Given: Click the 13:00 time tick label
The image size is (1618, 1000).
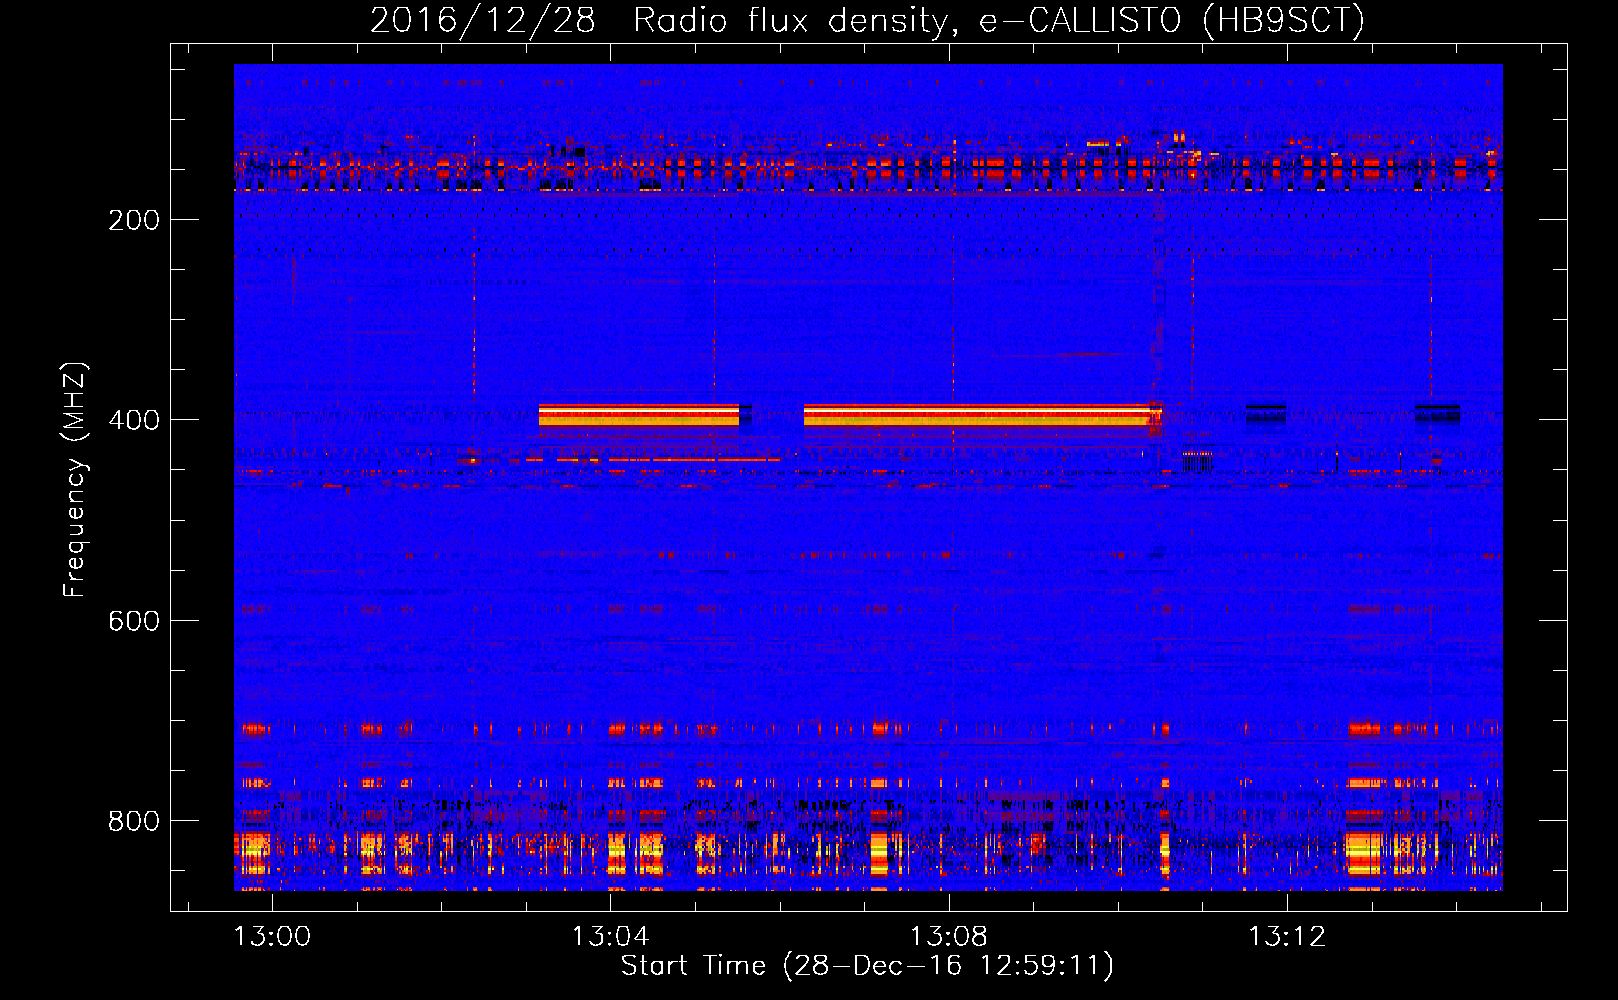Looking at the screenshot, I should pos(272,936).
